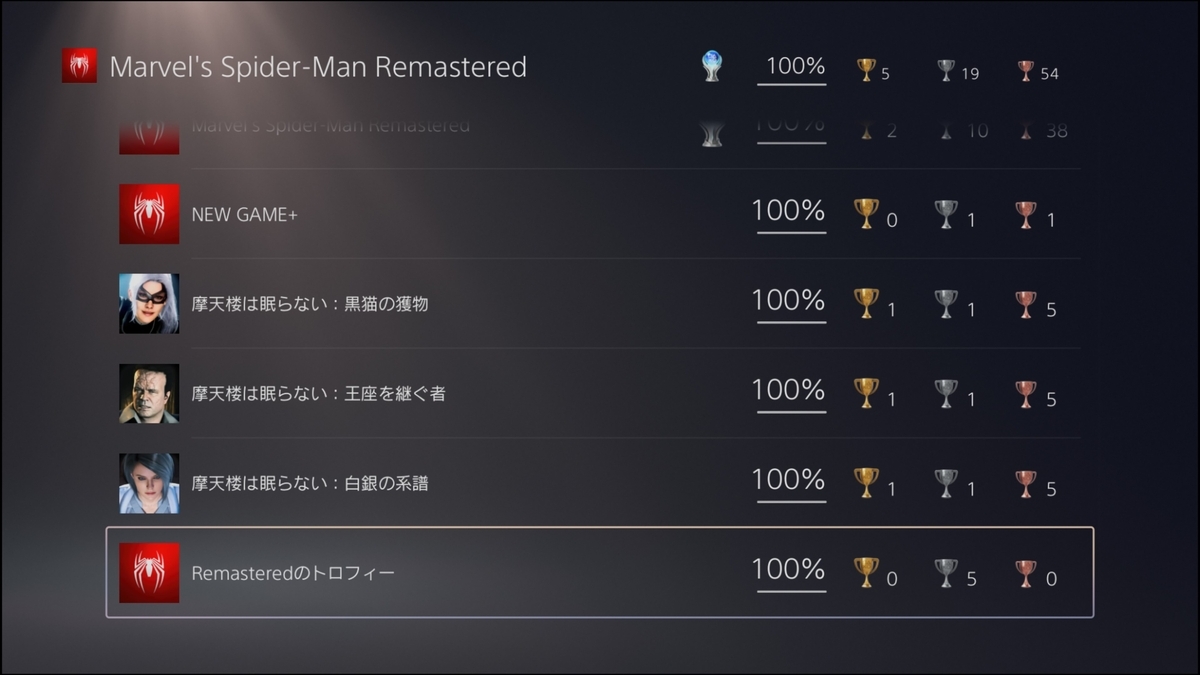Click the Remasteredのトロフィー spider emblem thumbnail

point(149,573)
